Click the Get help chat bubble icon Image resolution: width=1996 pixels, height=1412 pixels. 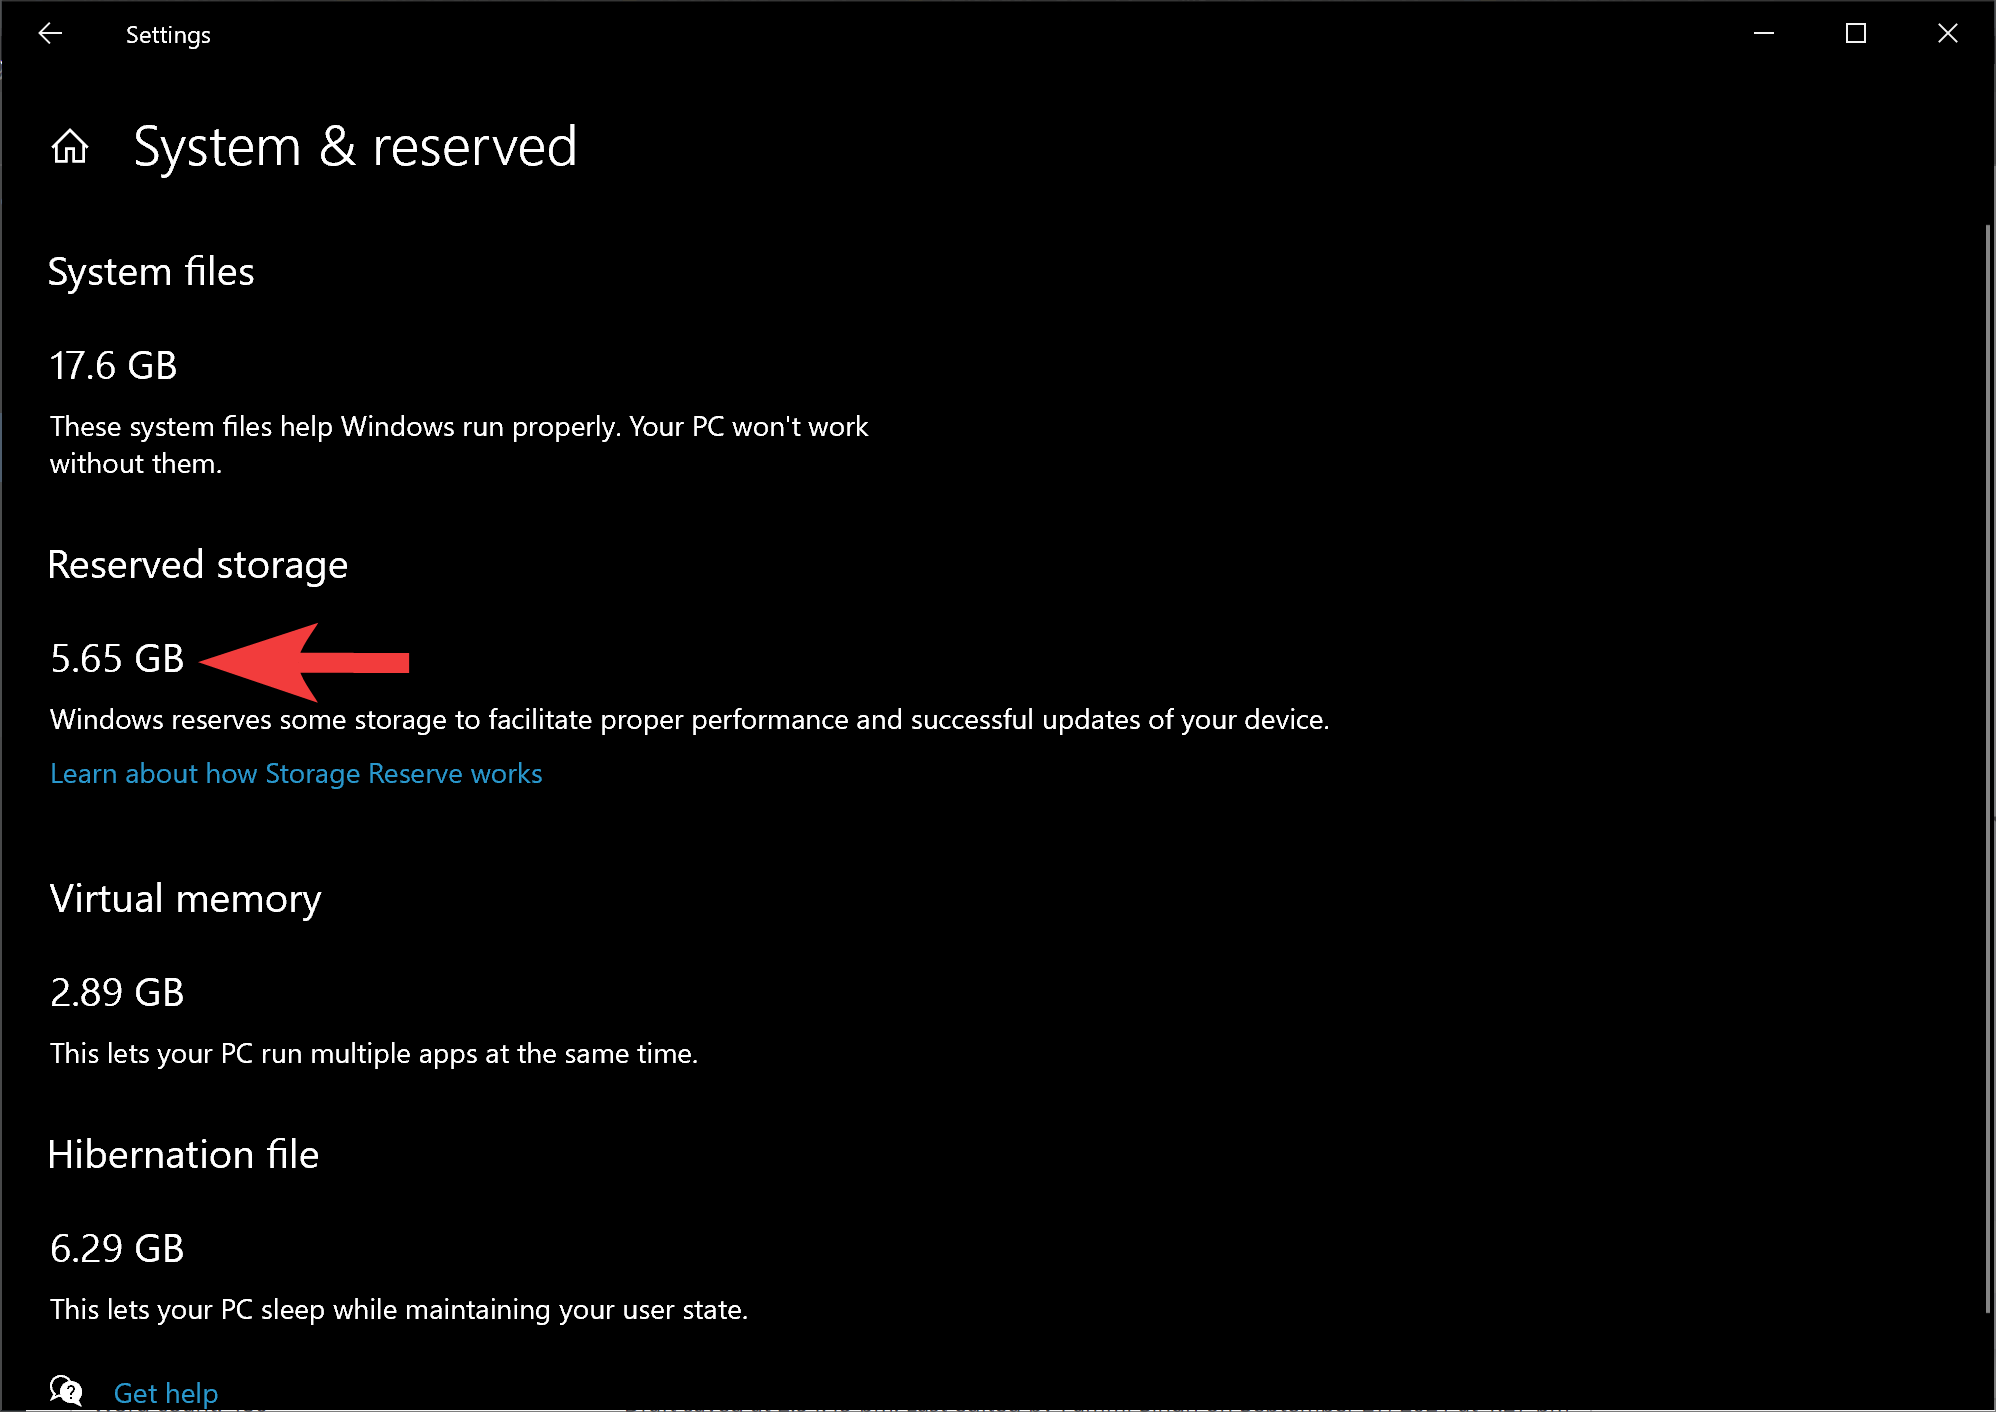coord(66,1390)
